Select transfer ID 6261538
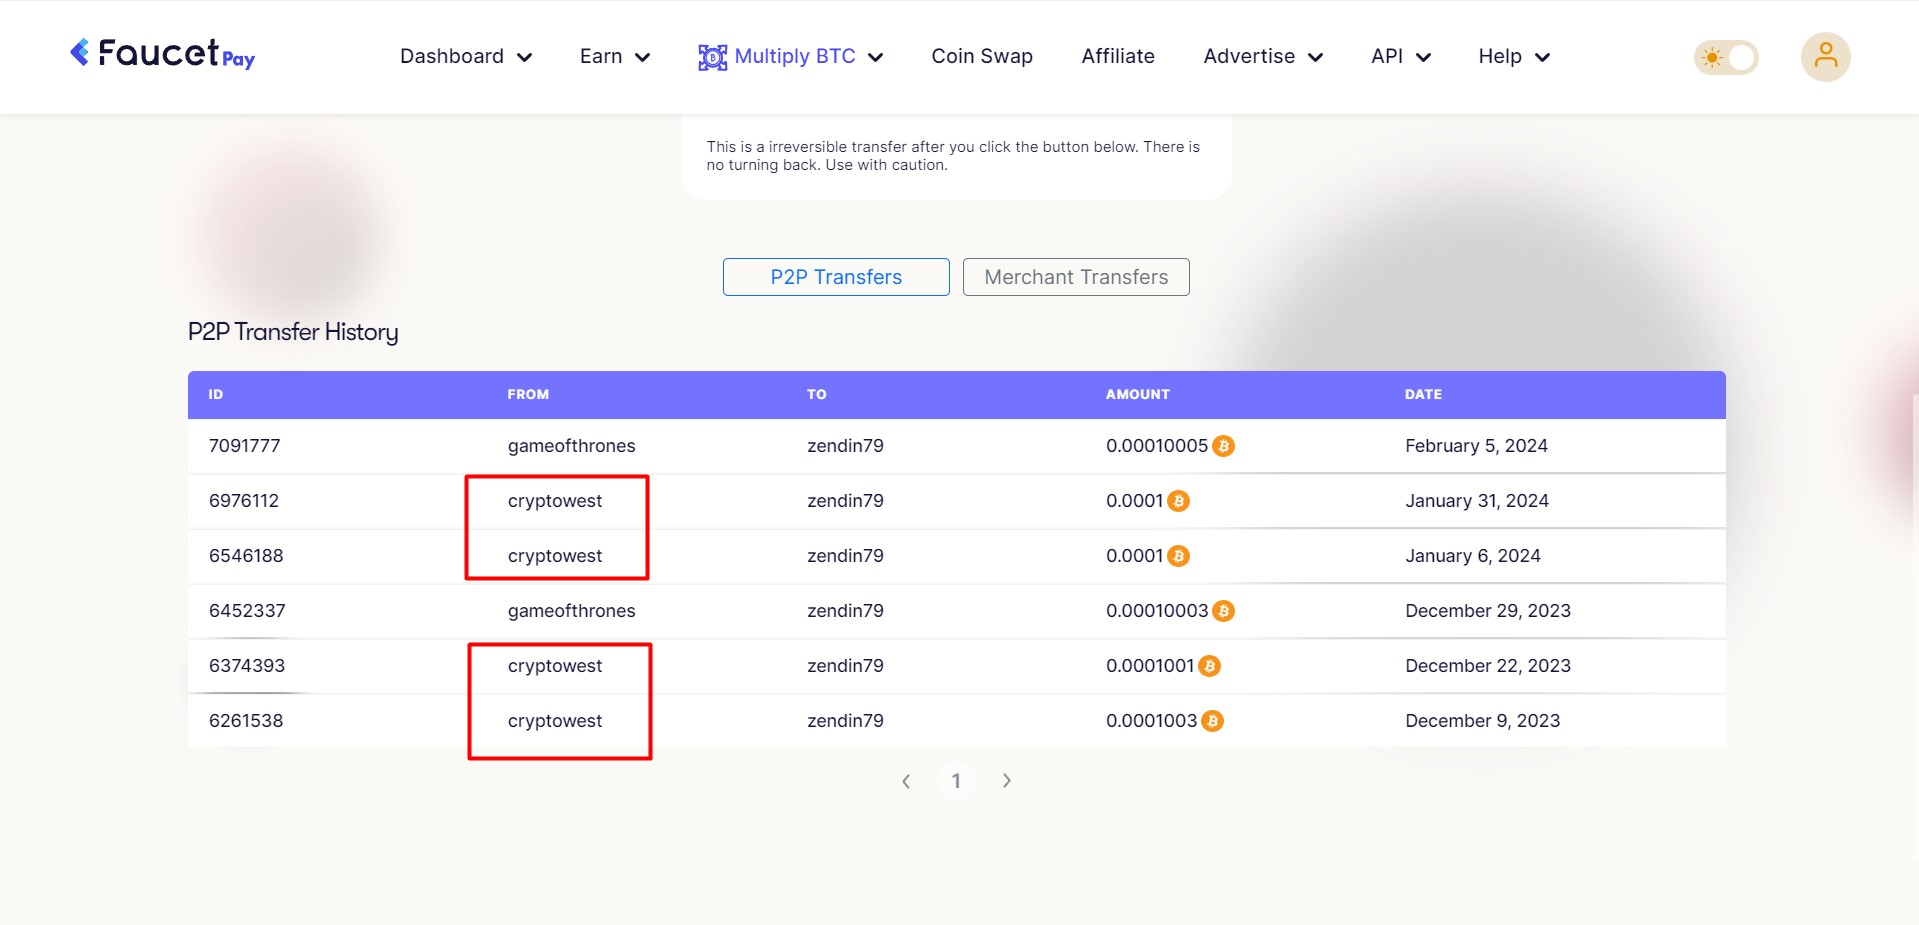The image size is (1919, 925). [246, 721]
